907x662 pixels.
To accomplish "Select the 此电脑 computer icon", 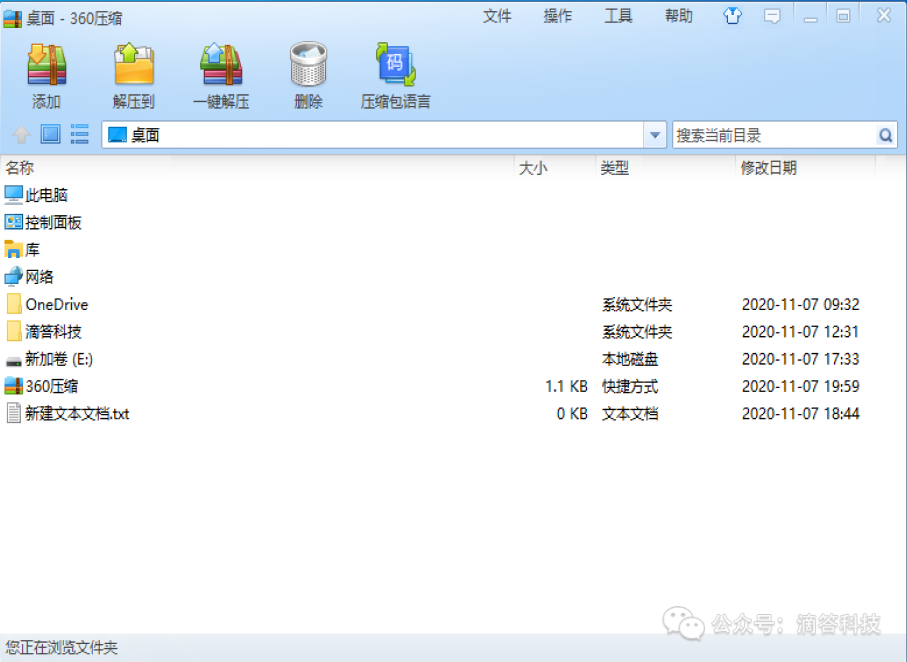I will coord(13,195).
